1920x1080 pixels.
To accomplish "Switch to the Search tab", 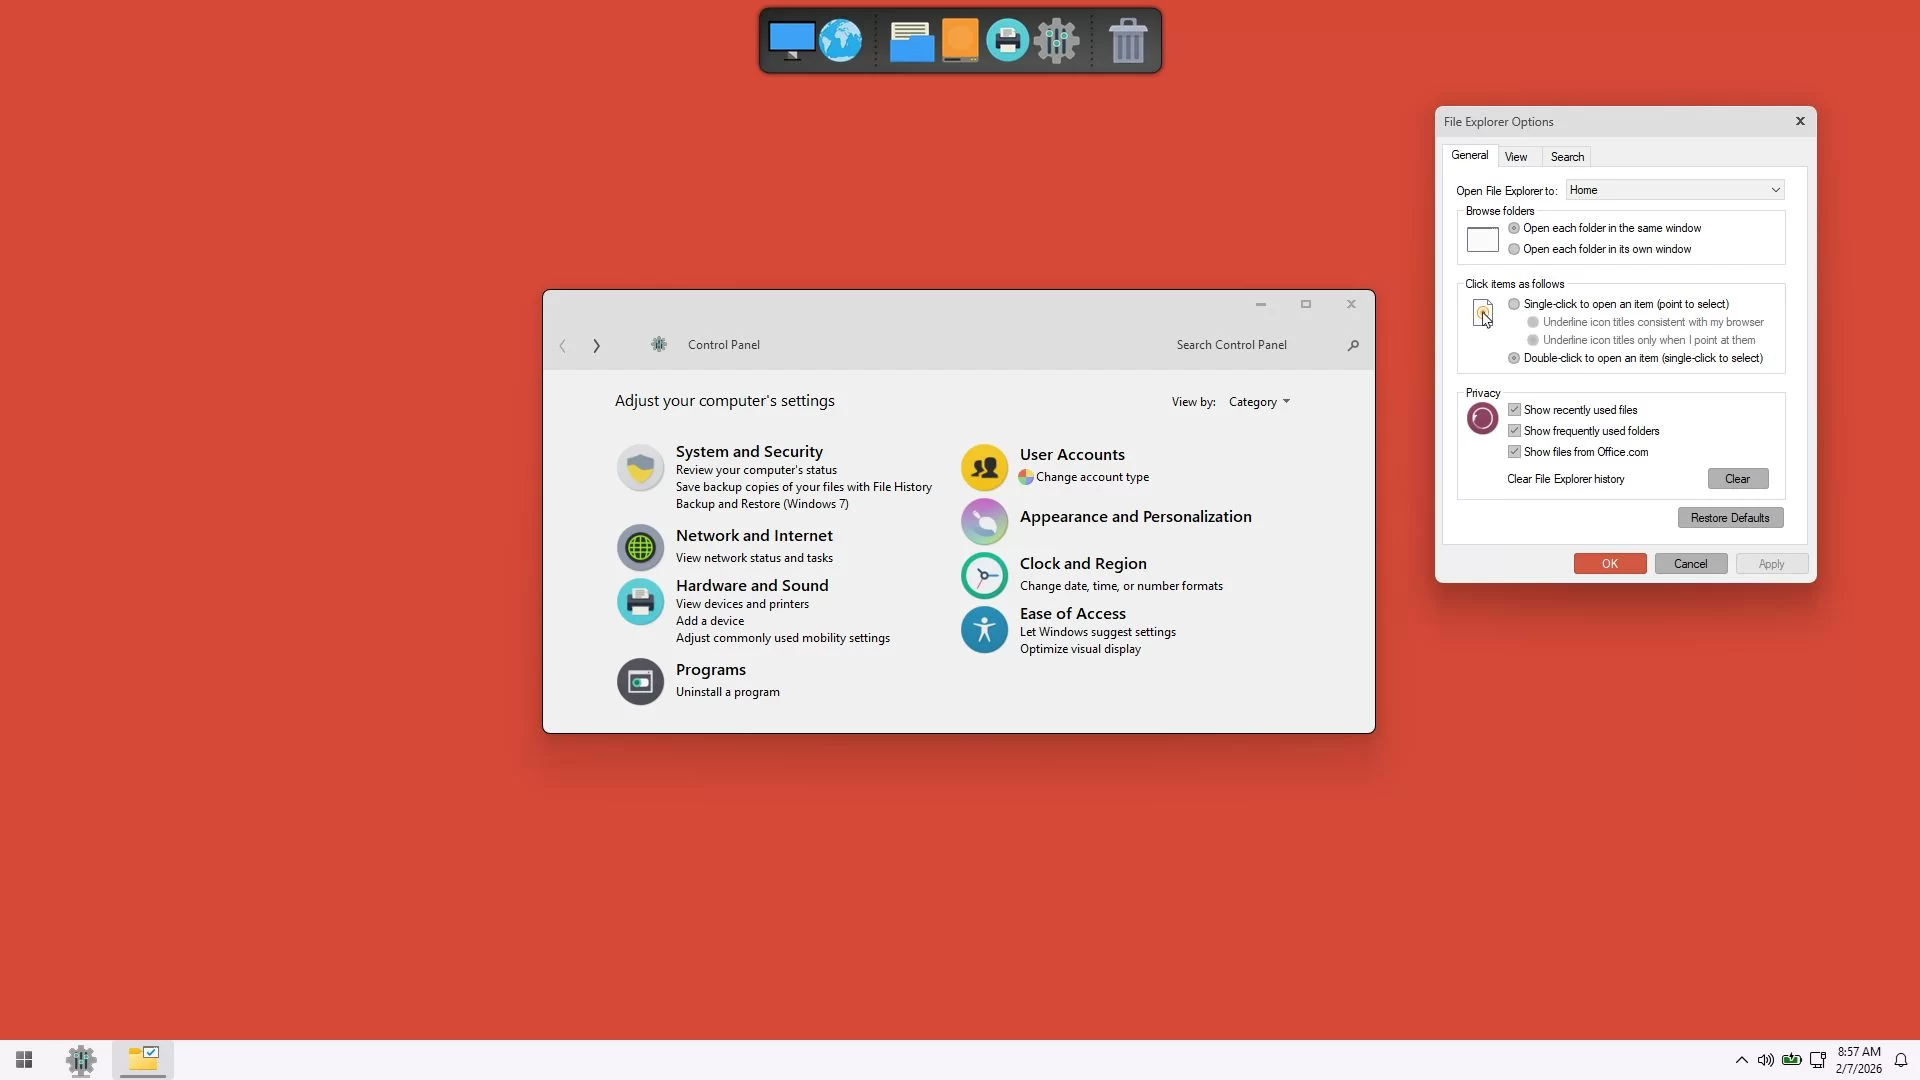I will [x=1567, y=157].
